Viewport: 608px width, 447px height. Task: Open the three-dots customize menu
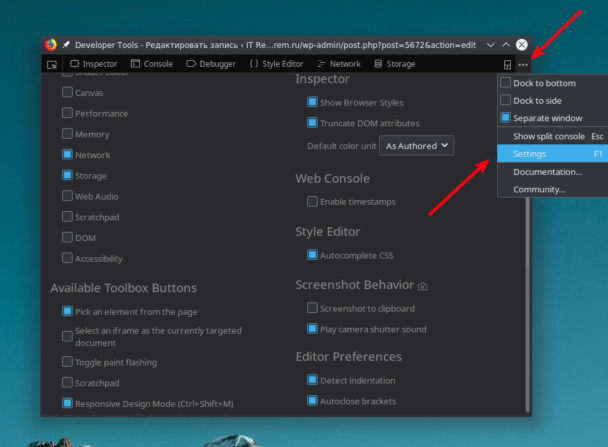(523, 64)
